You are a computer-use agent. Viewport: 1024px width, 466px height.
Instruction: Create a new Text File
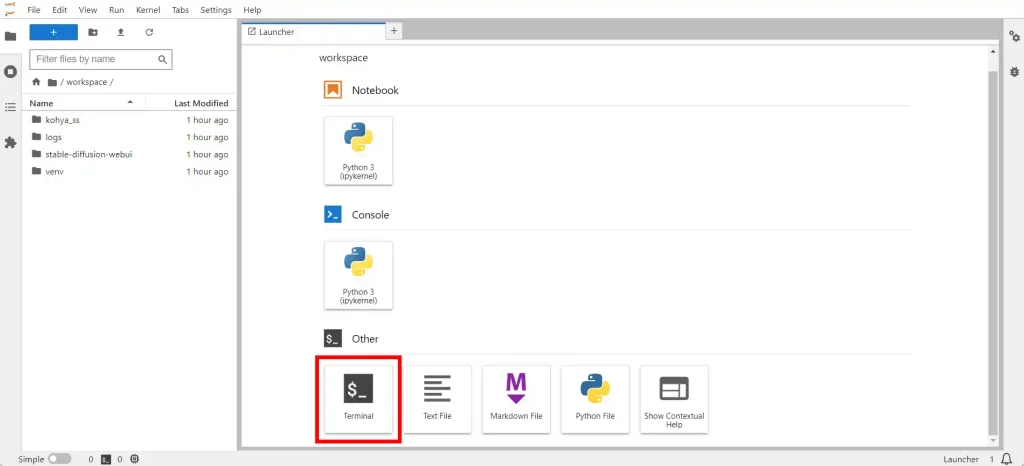(437, 398)
